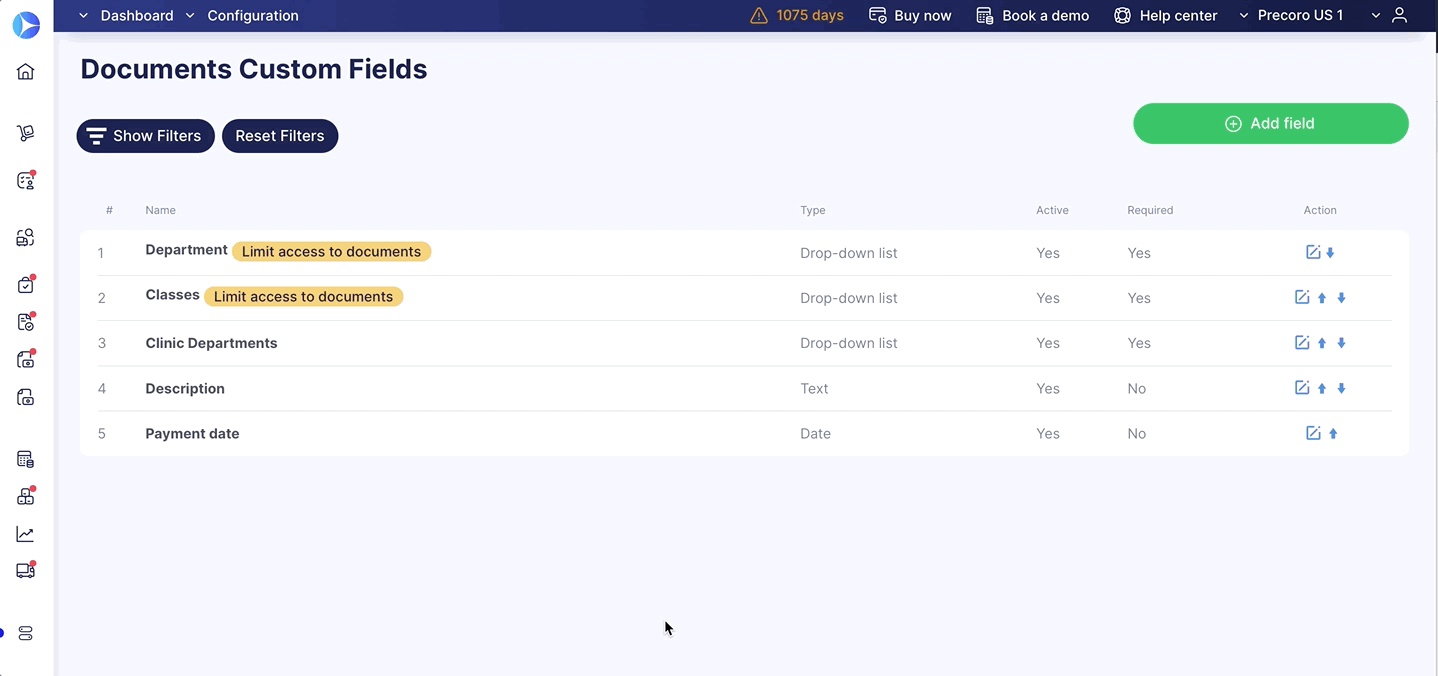This screenshot has height=676, width=1438.
Task: Edit the Classes custom field
Action: point(1302,298)
